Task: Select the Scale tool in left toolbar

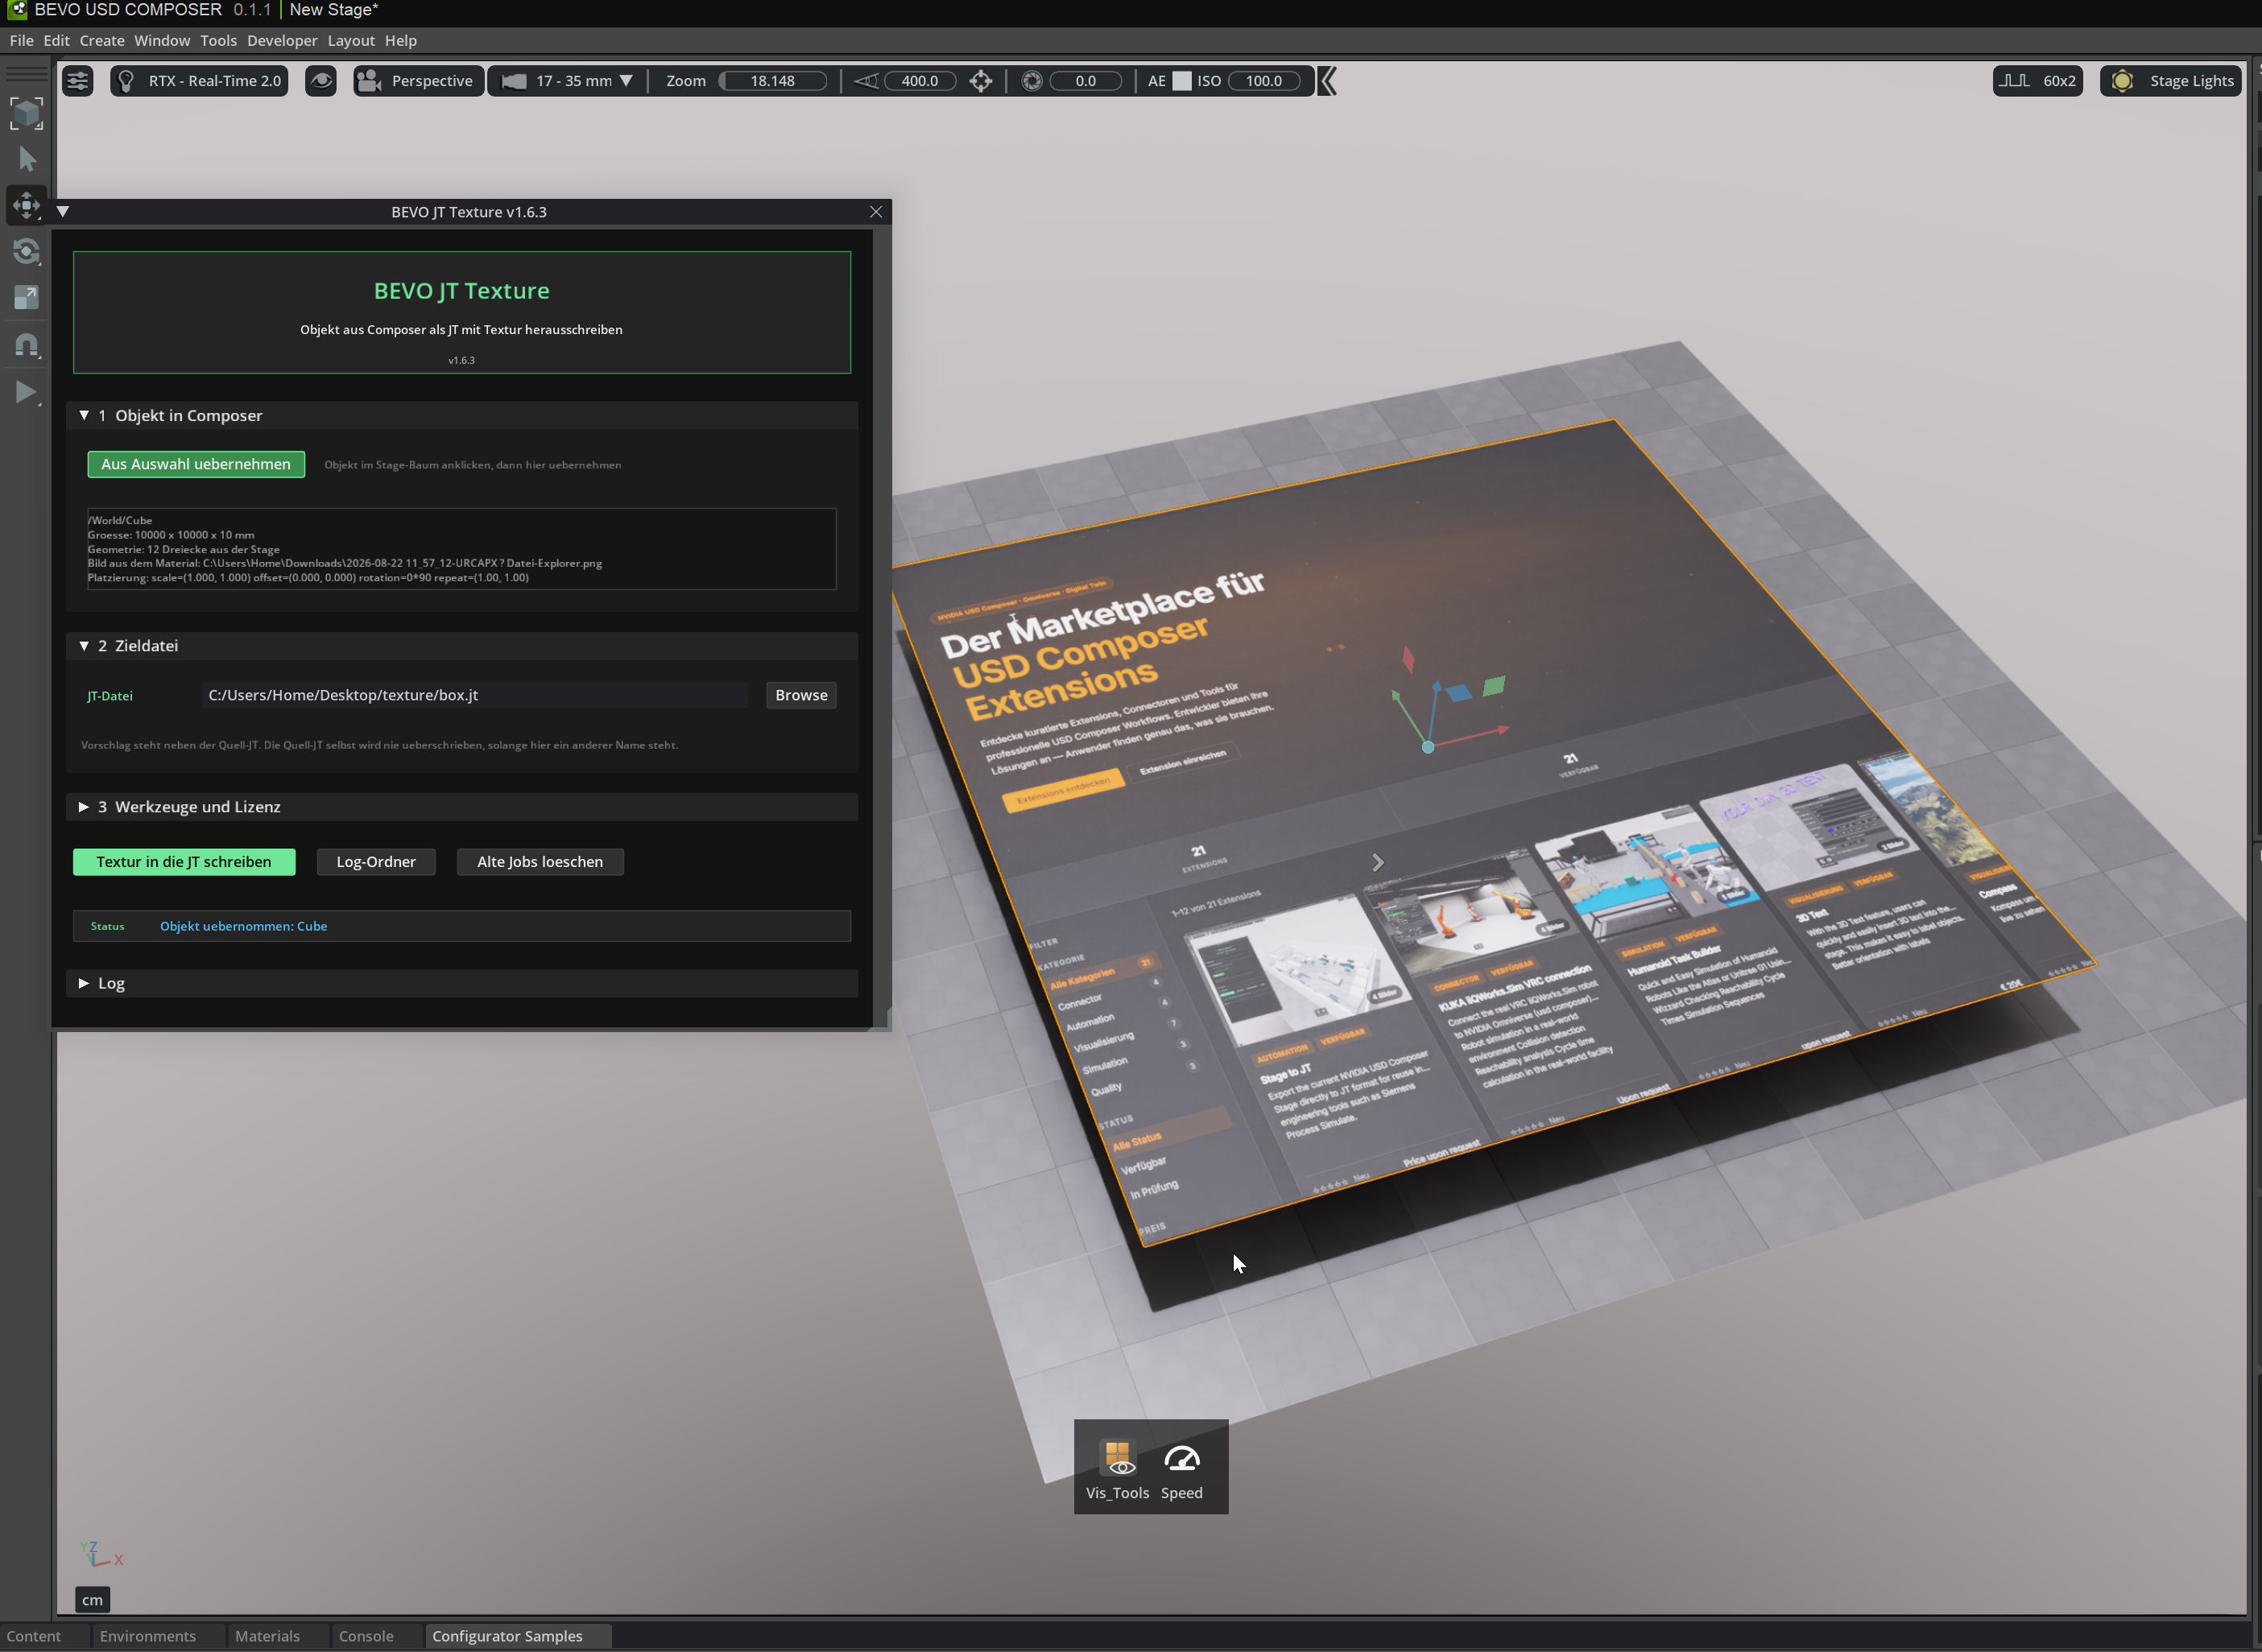Action: click(x=27, y=297)
